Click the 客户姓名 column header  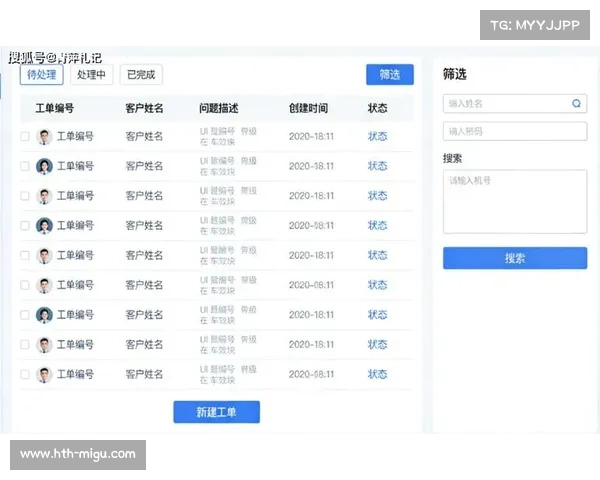tap(144, 108)
